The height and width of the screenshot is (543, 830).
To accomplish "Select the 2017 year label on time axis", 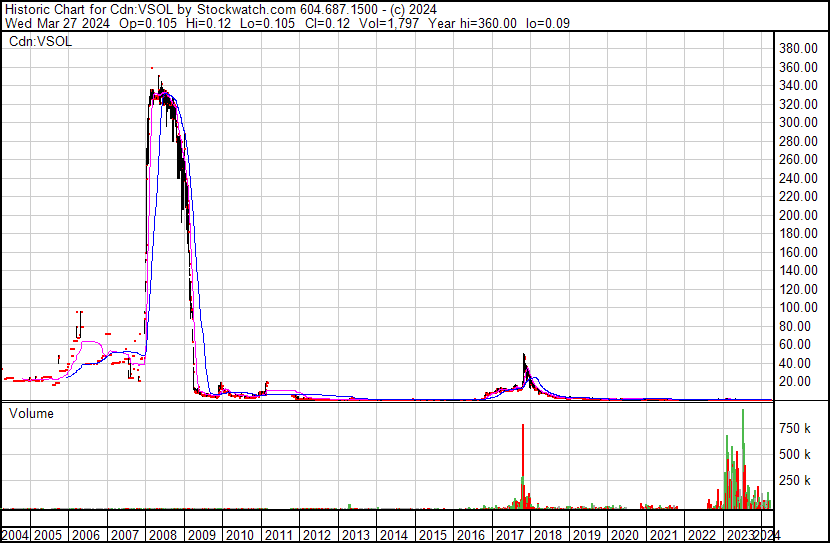I will 510,534.
